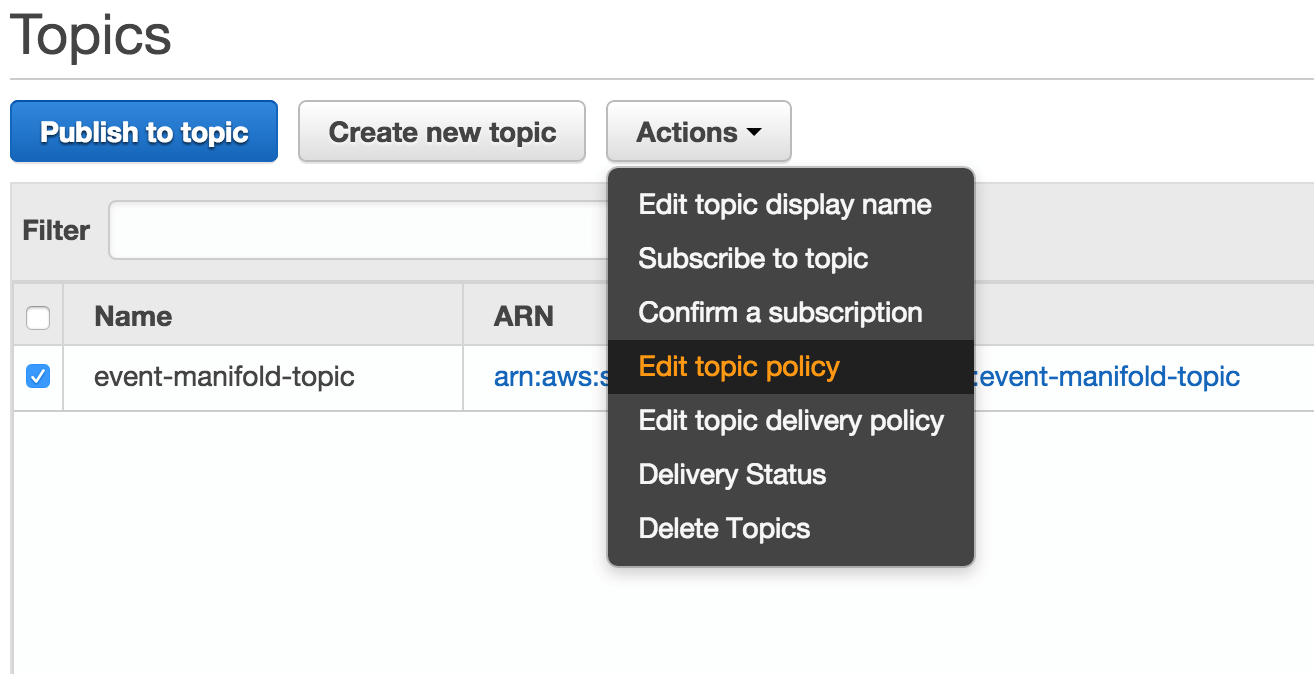Click the Filter label

tap(55, 230)
